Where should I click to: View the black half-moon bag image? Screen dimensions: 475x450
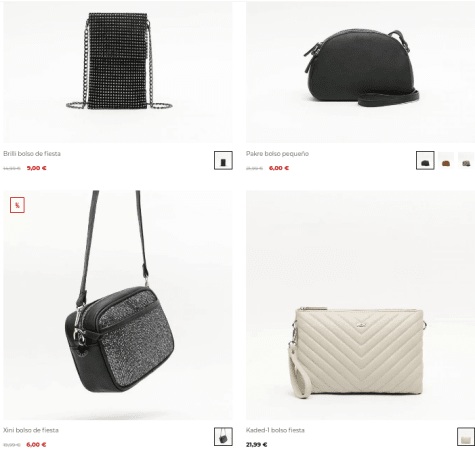point(360,72)
